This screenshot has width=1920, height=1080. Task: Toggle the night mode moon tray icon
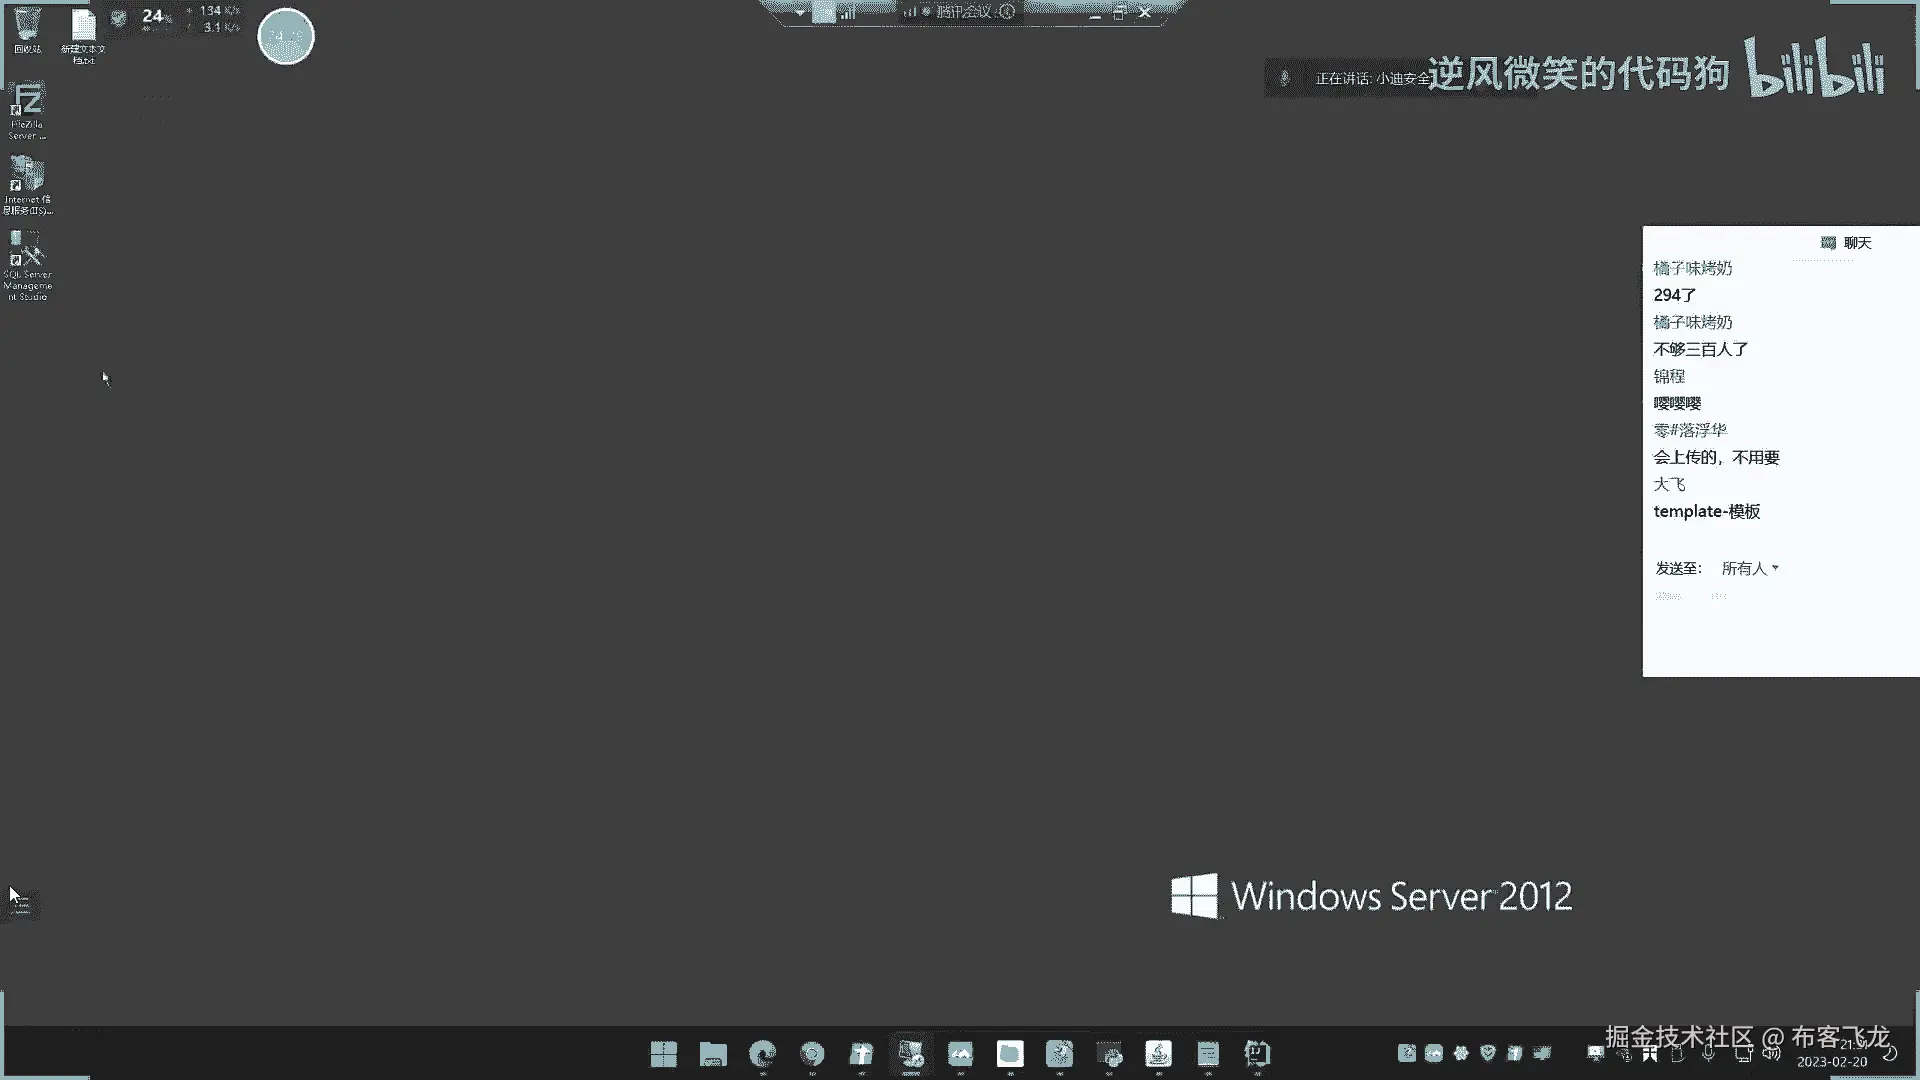(x=1890, y=1053)
